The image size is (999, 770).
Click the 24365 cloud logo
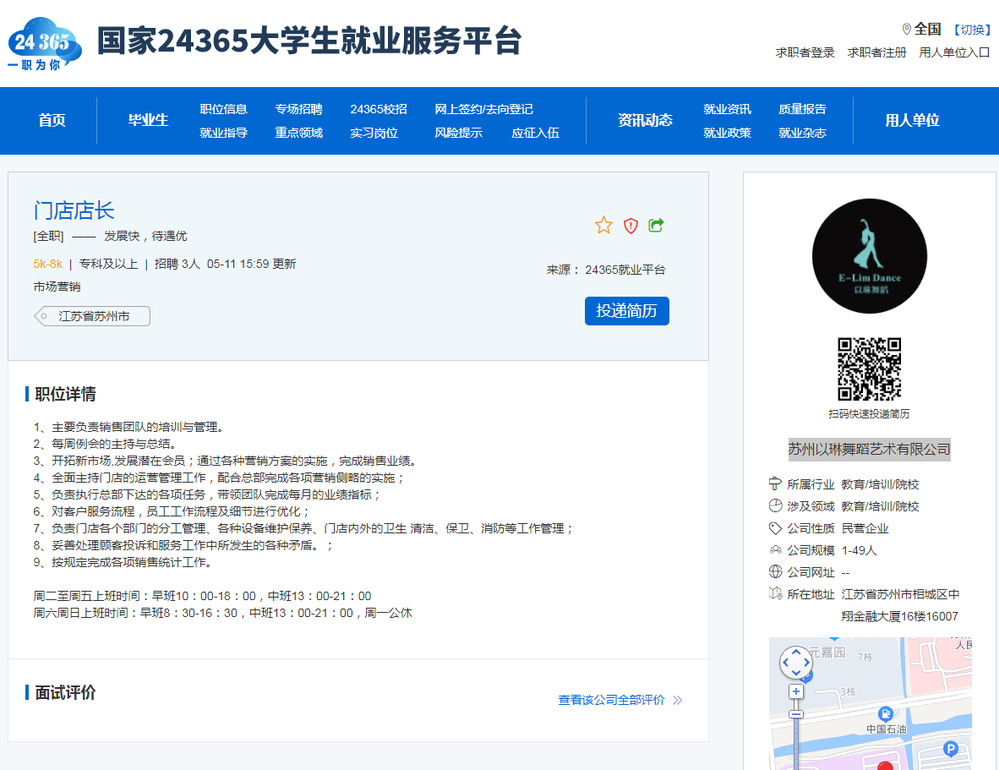point(44,45)
